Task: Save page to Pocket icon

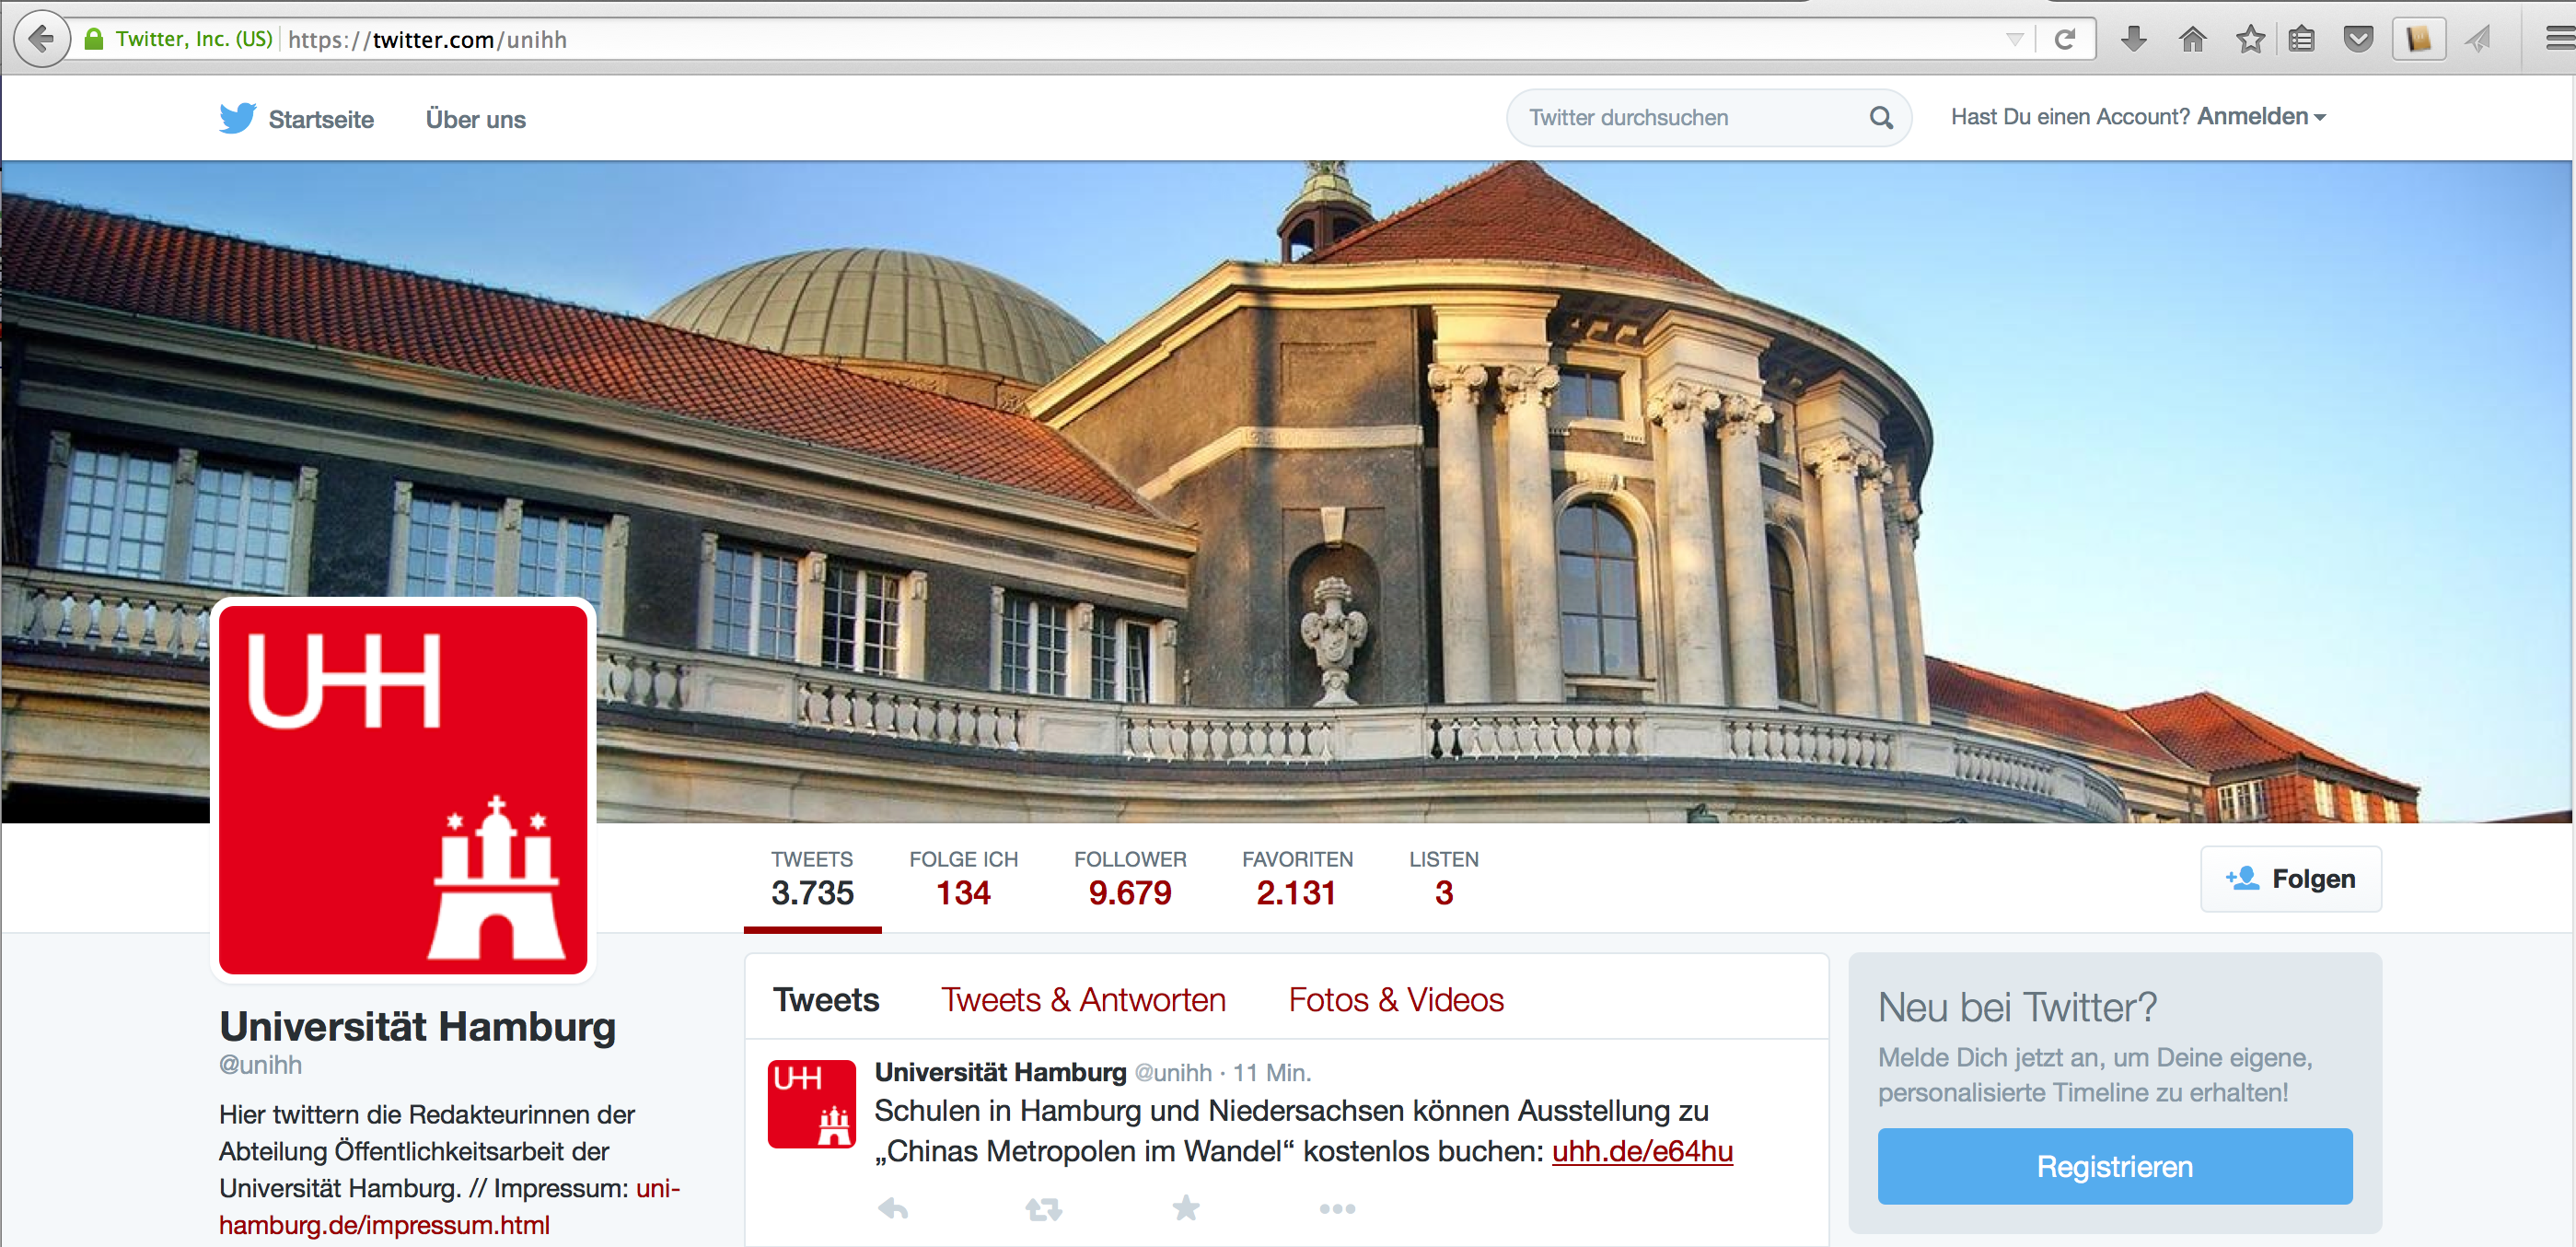Action: coord(2358,39)
